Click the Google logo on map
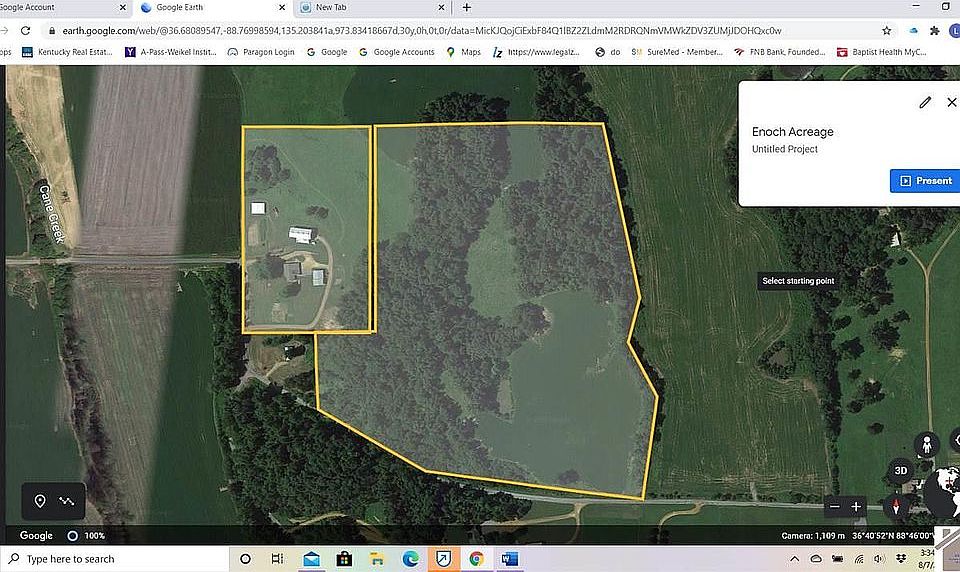The image size is (960, 572). [x=36, y=535]
